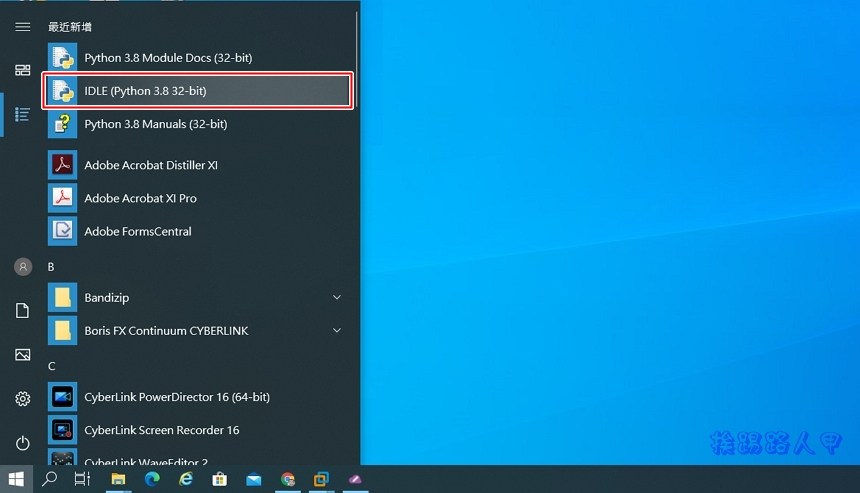Open the Settings gear icon

click(22, 399)
